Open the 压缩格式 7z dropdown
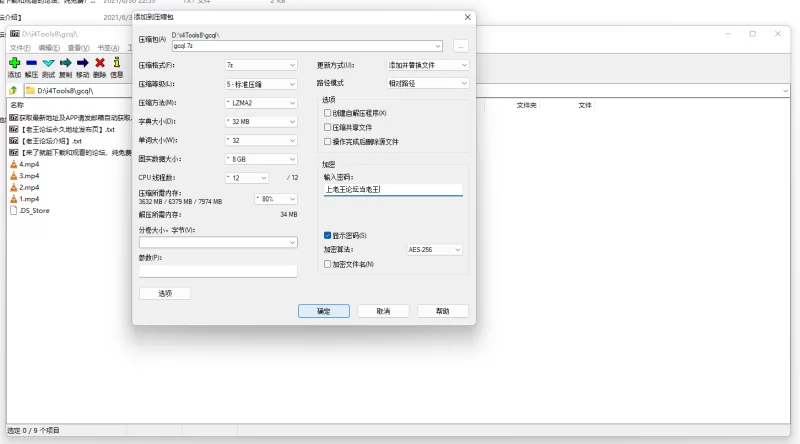Image resolution: width=800 pixels, height=444 pixels. click(261, 65)
